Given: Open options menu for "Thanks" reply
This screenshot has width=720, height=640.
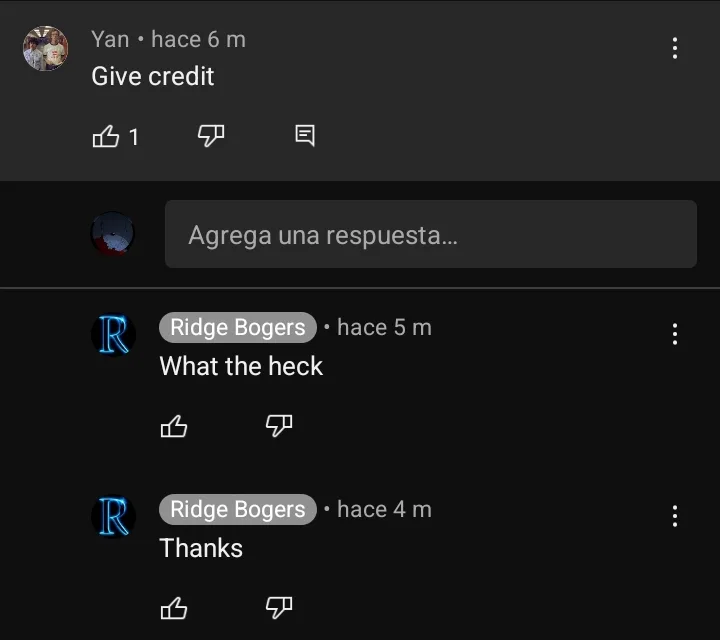Looking at the screenshot, I should 675,516.
